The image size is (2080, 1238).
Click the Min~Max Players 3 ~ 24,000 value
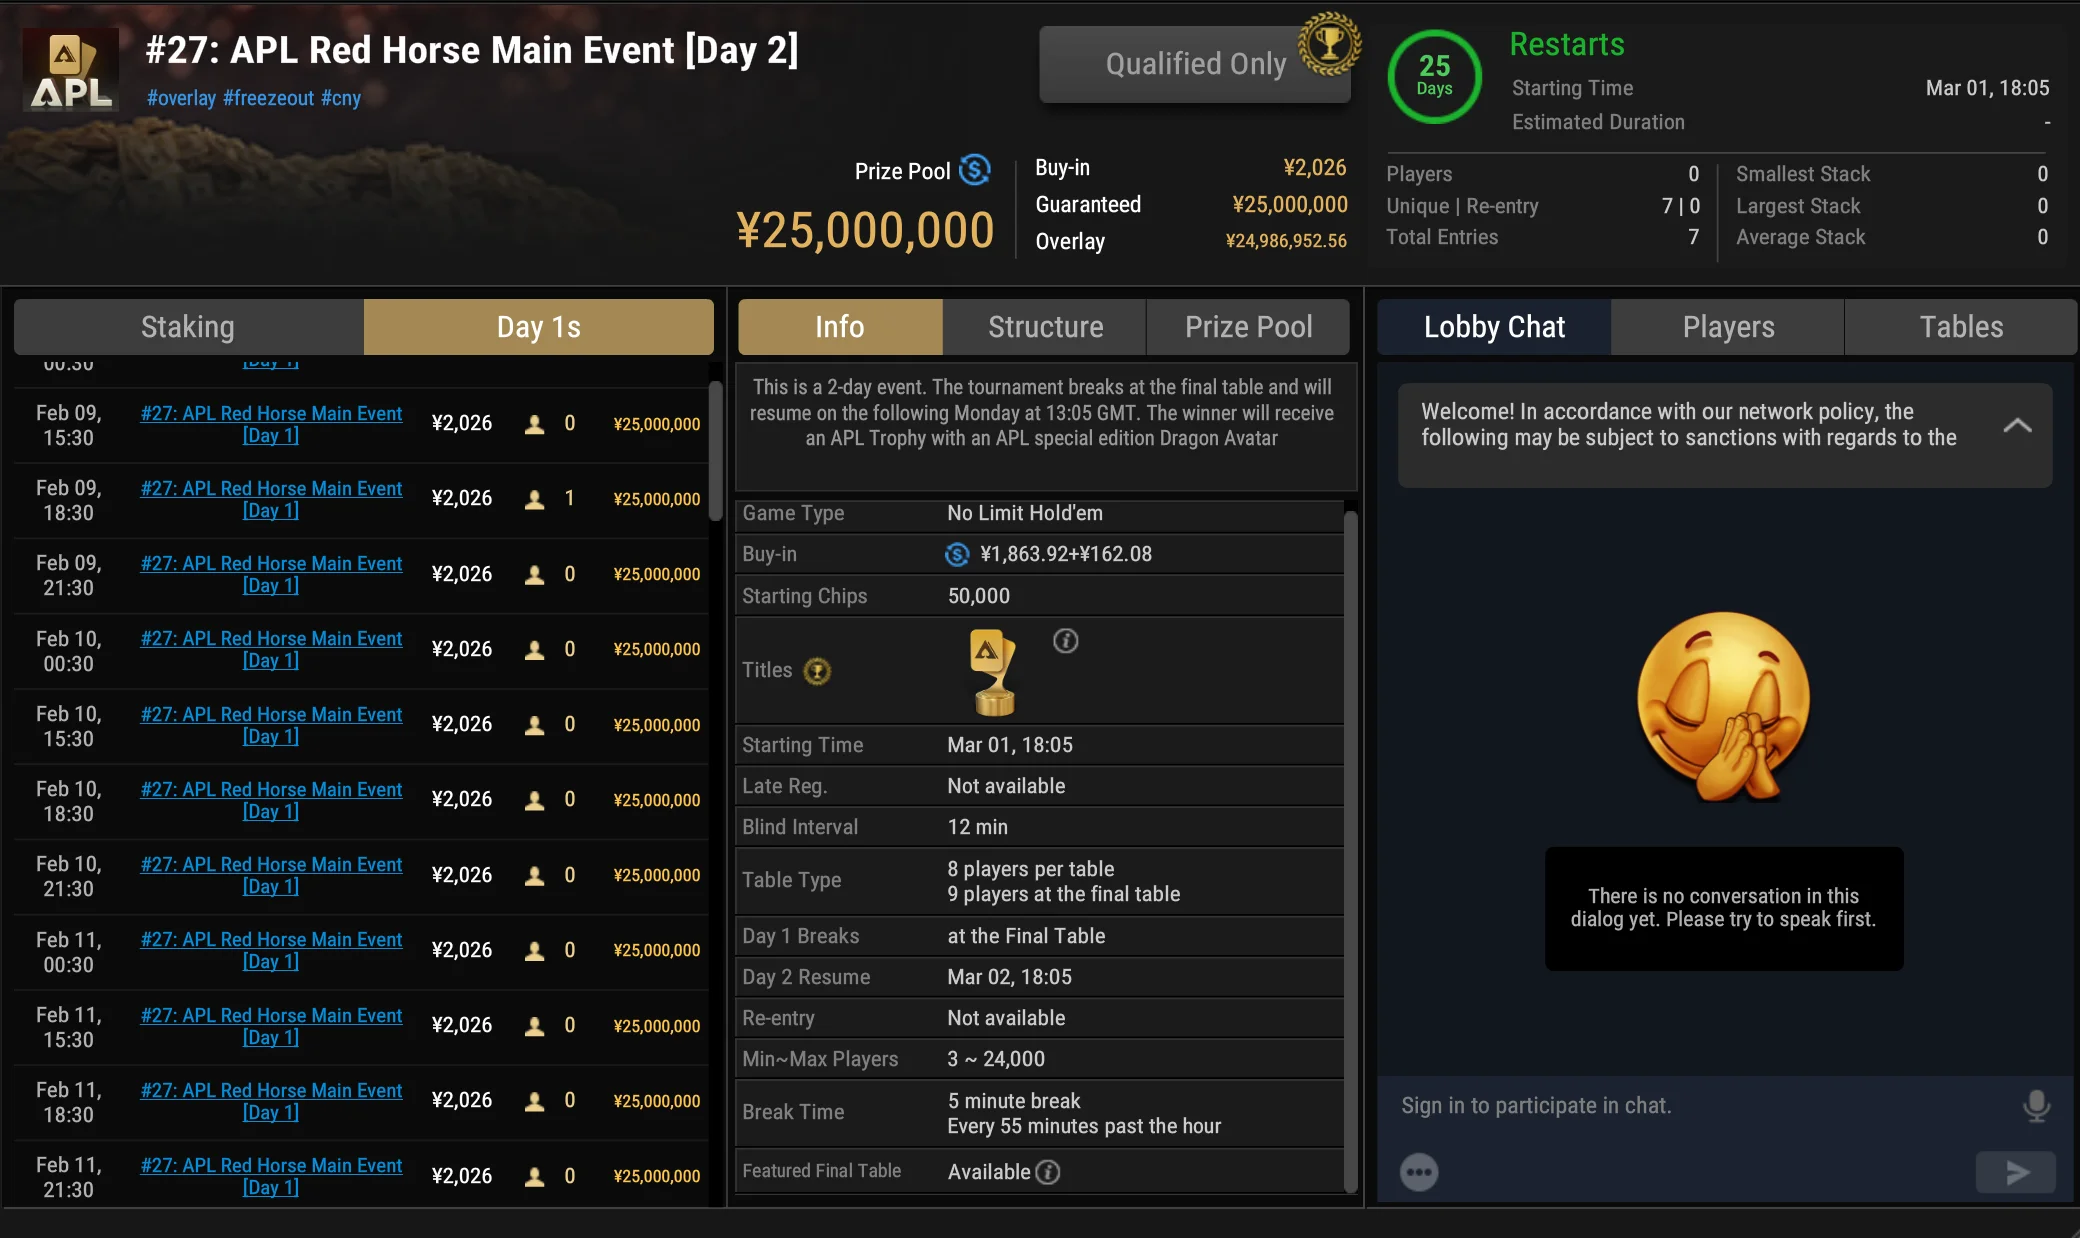pos(996,1059)
